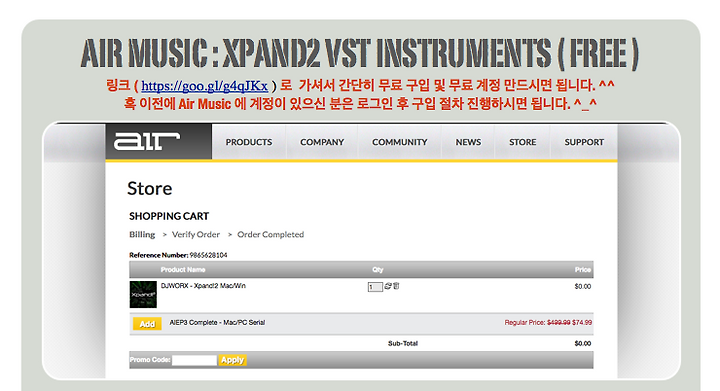The height and width of the screenshot is (391, 720).
Task: Click the Product Name column header
Action: click(183, 270)
